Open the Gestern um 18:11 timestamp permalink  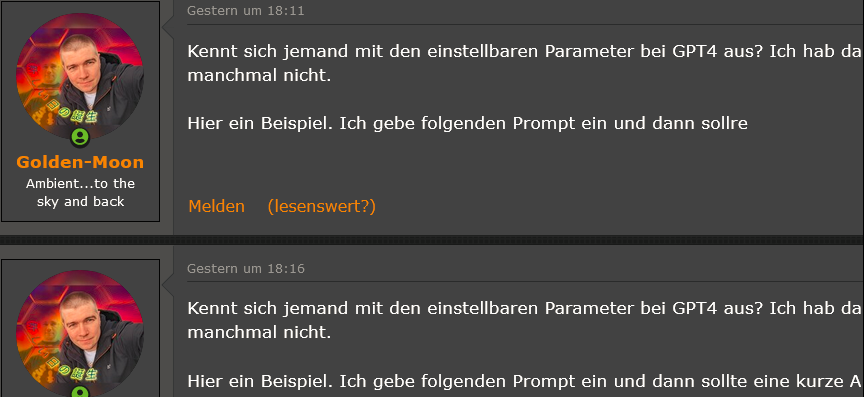[245, 11]
